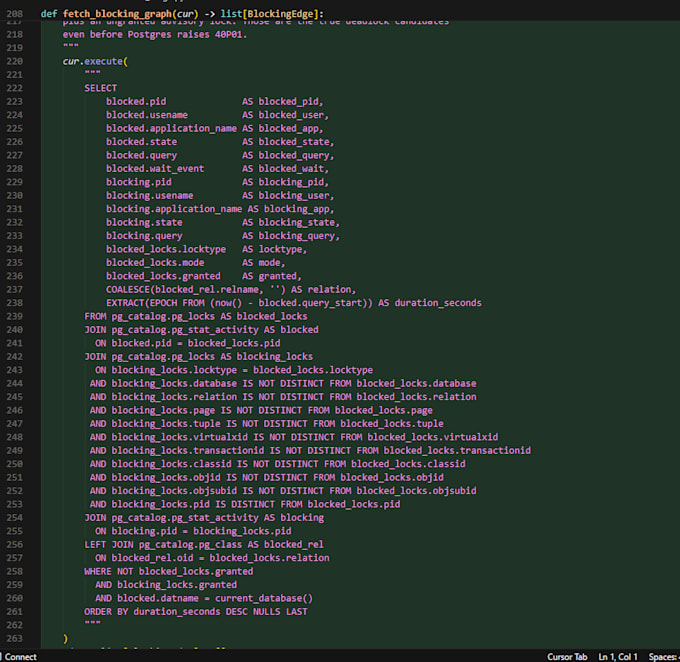Screen dimensions: 680x662
Task: Select line number 220 in the gutter
Action: point(14,61)
